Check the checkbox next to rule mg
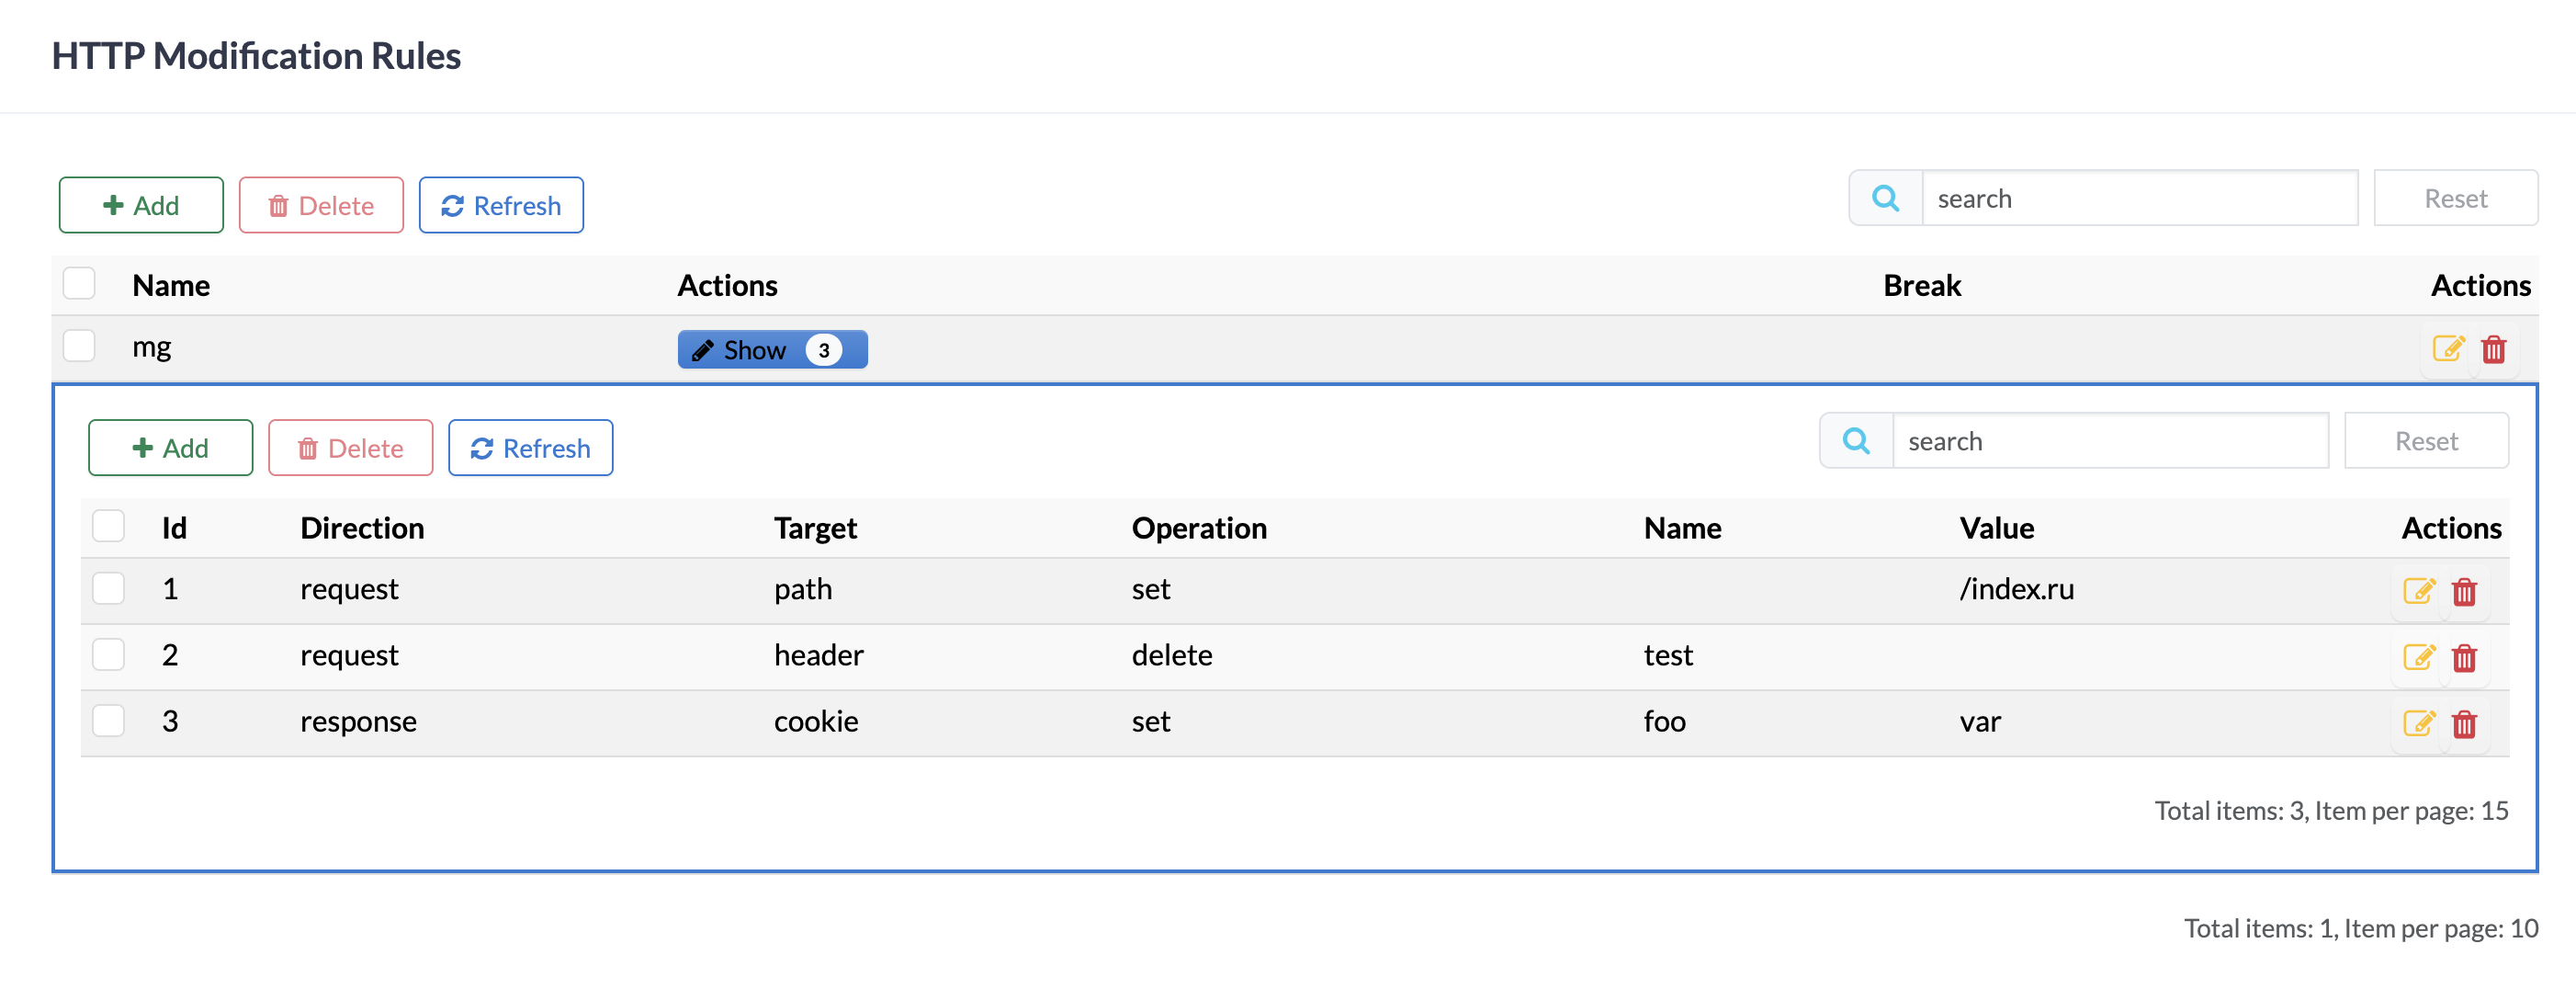Viewport: 2576px width, 1000px height. (79, 346)
